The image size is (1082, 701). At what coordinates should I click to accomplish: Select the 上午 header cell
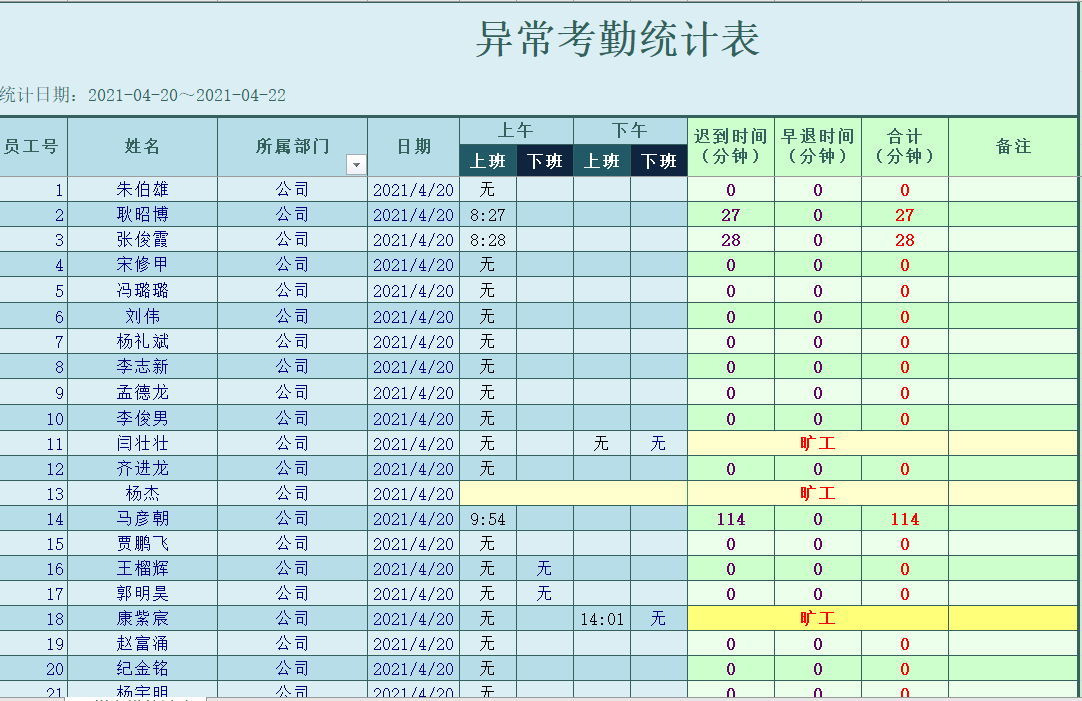point(516,131)
